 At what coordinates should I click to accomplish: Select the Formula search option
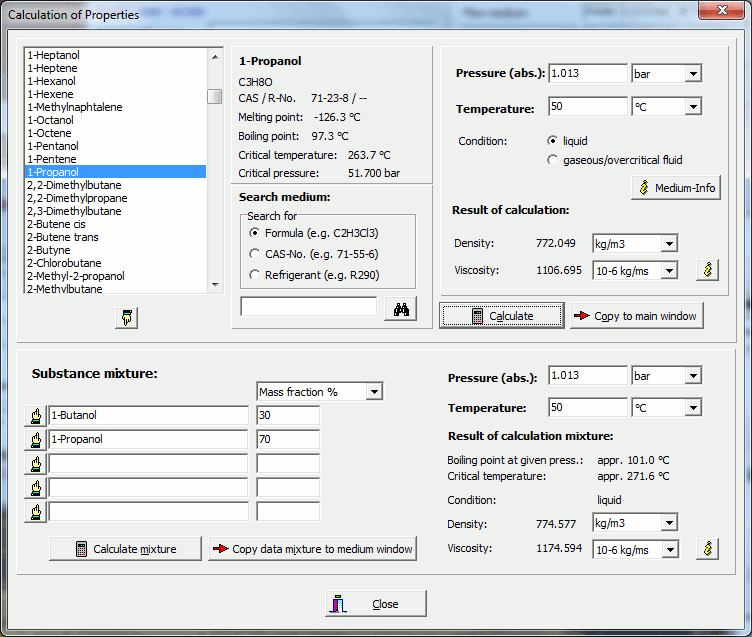(x=255, y=233)
